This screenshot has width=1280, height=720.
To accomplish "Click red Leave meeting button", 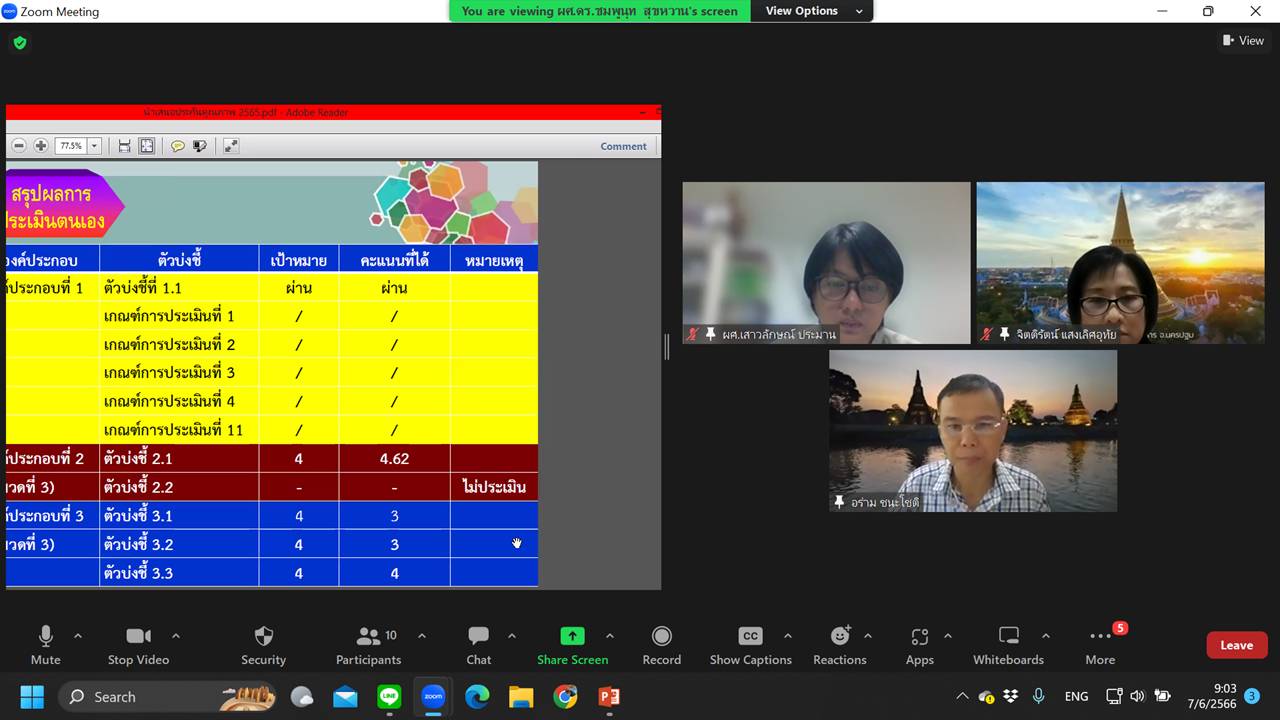I will [x=1237, y=645].
